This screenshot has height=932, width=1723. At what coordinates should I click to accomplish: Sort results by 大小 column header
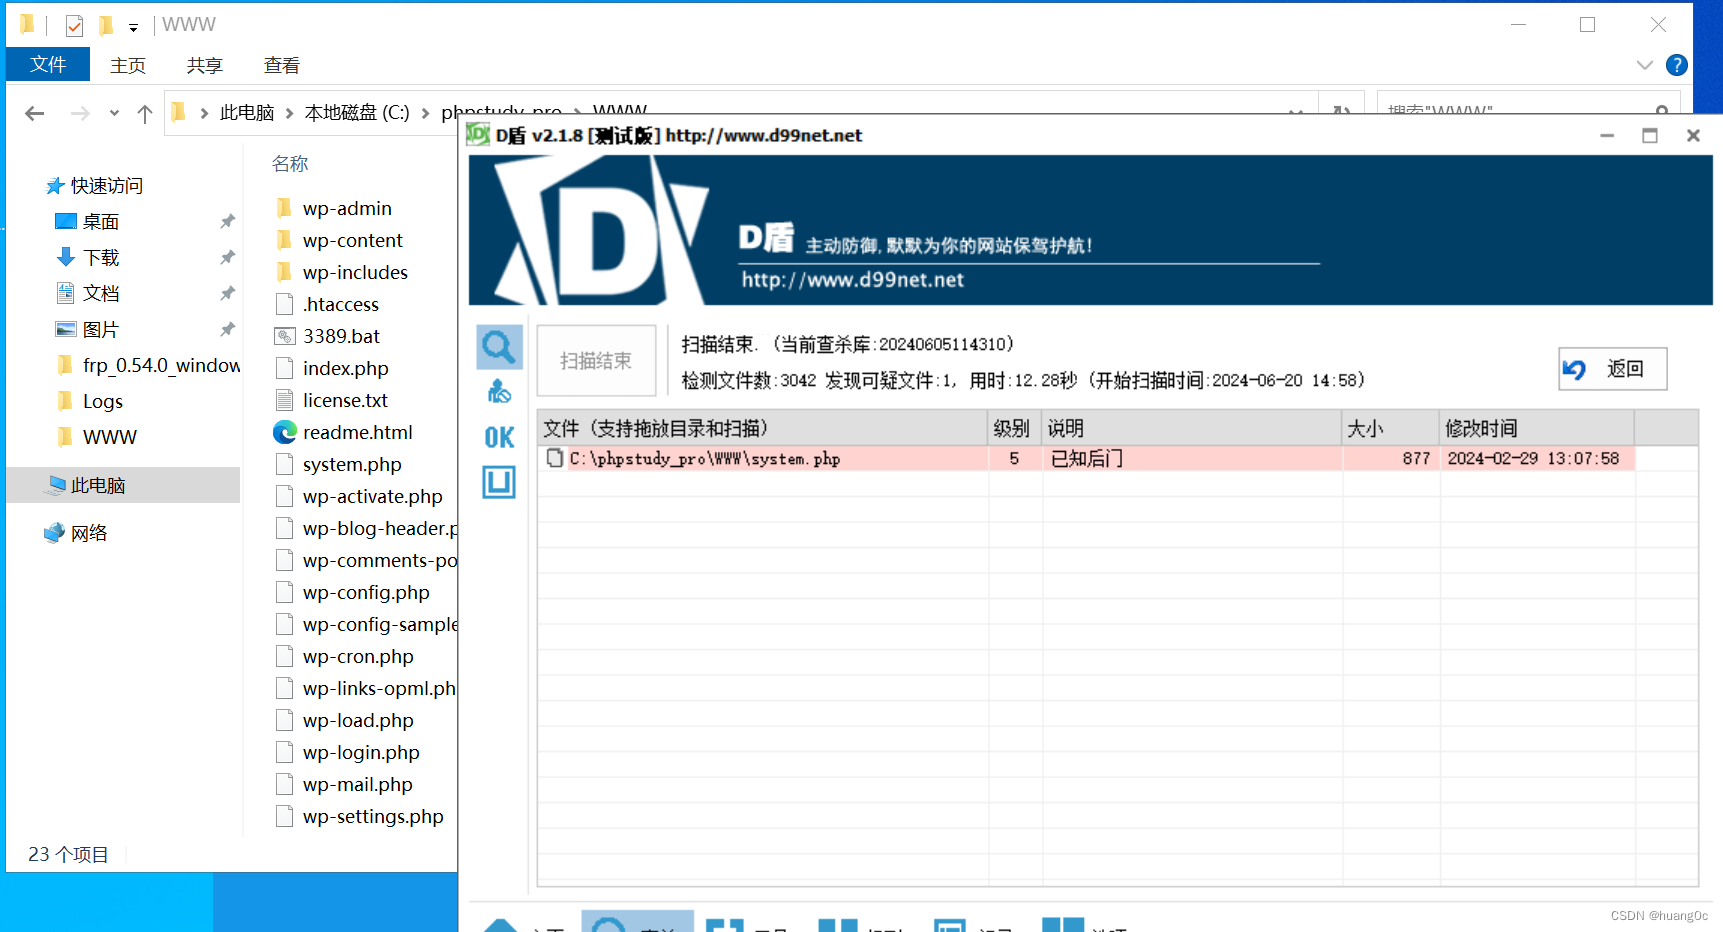1390,428
